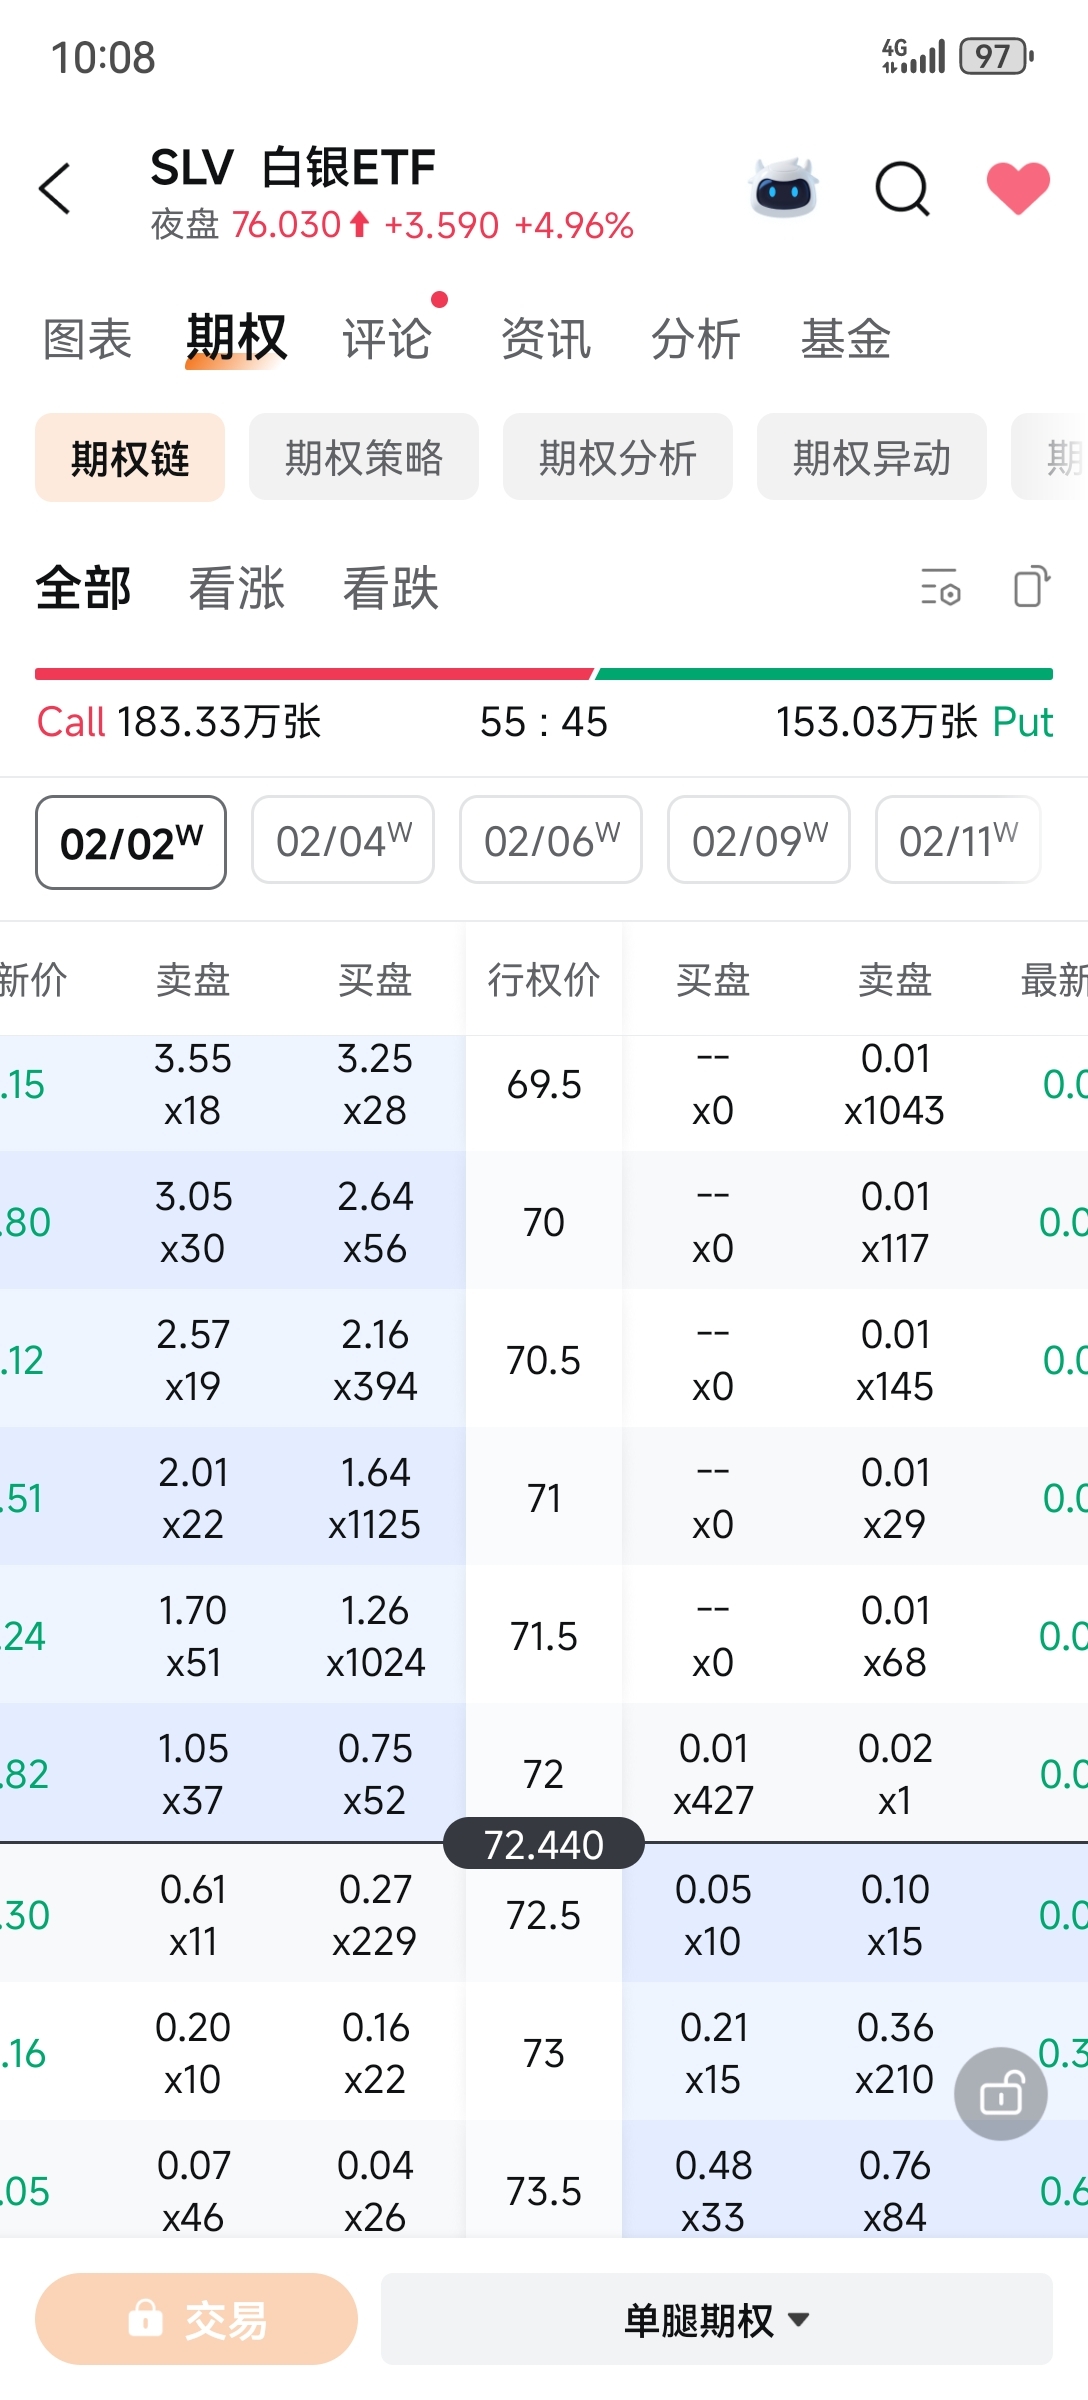This screenshot has height=2400, width=1088.
Task: Tap the signal strength status icon
Action: click(x=913, y=57)
